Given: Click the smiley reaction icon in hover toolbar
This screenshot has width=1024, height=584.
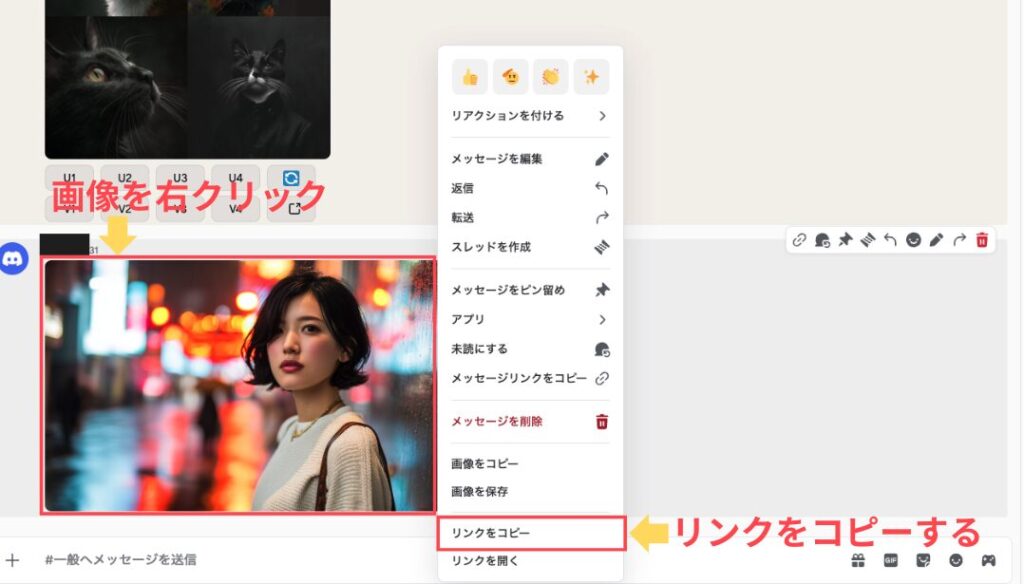Looking at the screenshot, I should pyautogui.click(x=913, y=240).
